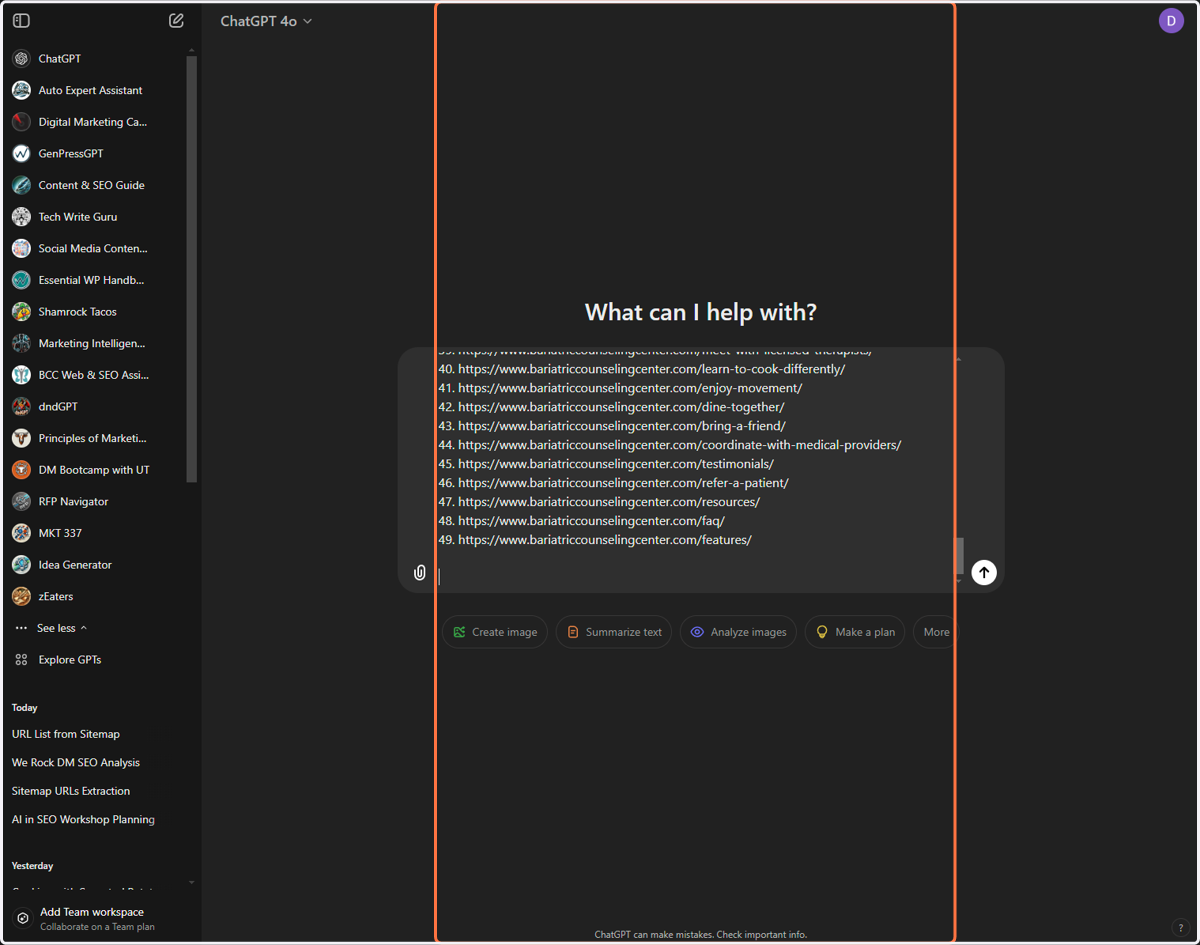Image resolution: width=1200 pixels, height=945 pixels.
Task: Open the Digital Marketing Ca... GPT icon
Action: point(21,122)
